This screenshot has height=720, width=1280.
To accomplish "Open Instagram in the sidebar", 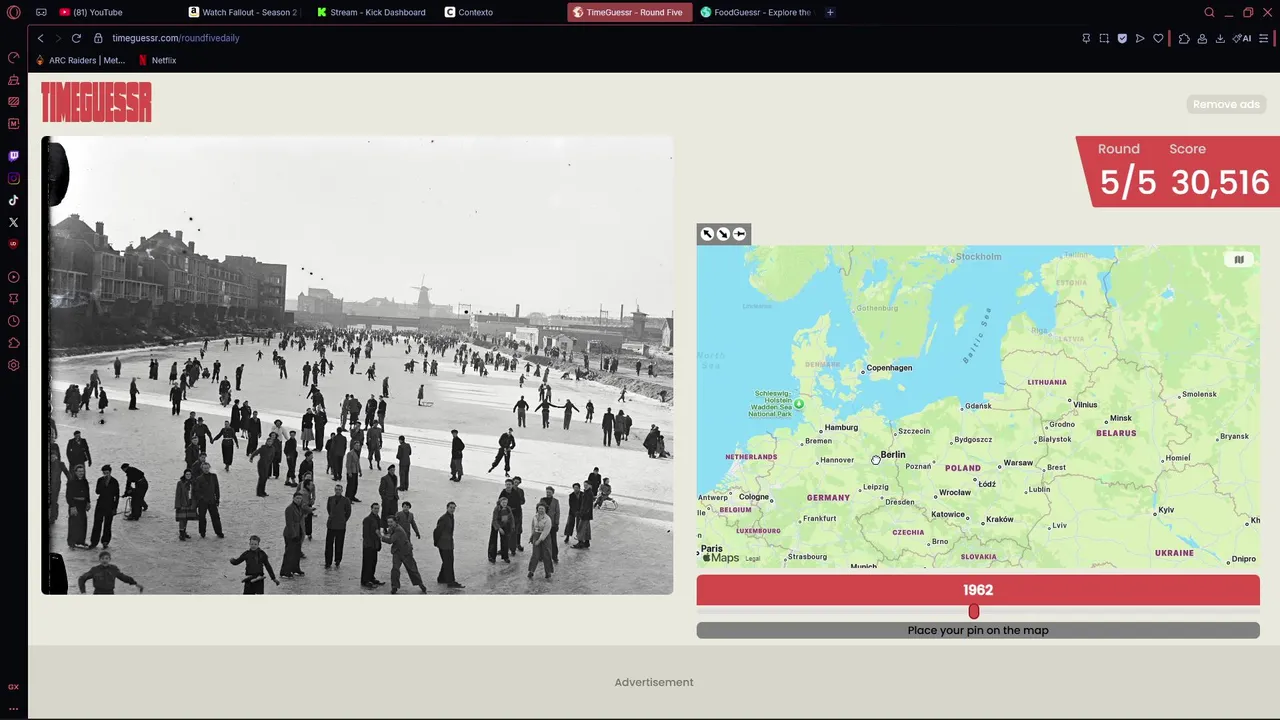I will (x=13, y=178).
